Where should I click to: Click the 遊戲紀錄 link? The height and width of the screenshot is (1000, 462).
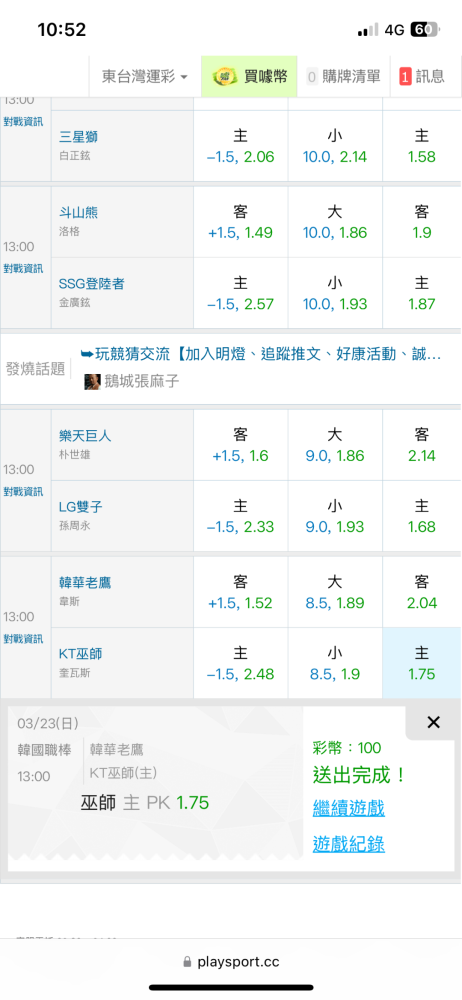(348, 844)
